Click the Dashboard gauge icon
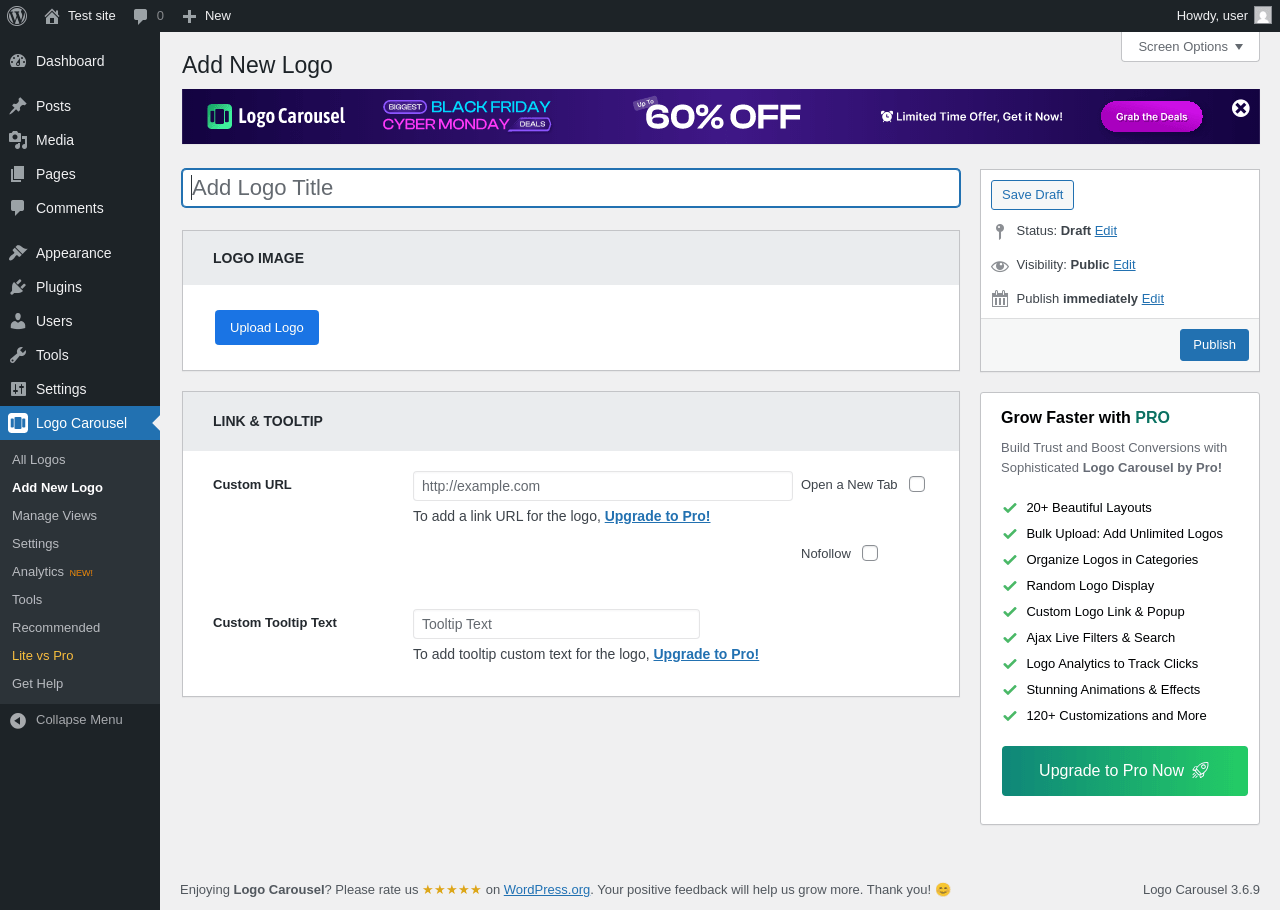 point(18,61)
